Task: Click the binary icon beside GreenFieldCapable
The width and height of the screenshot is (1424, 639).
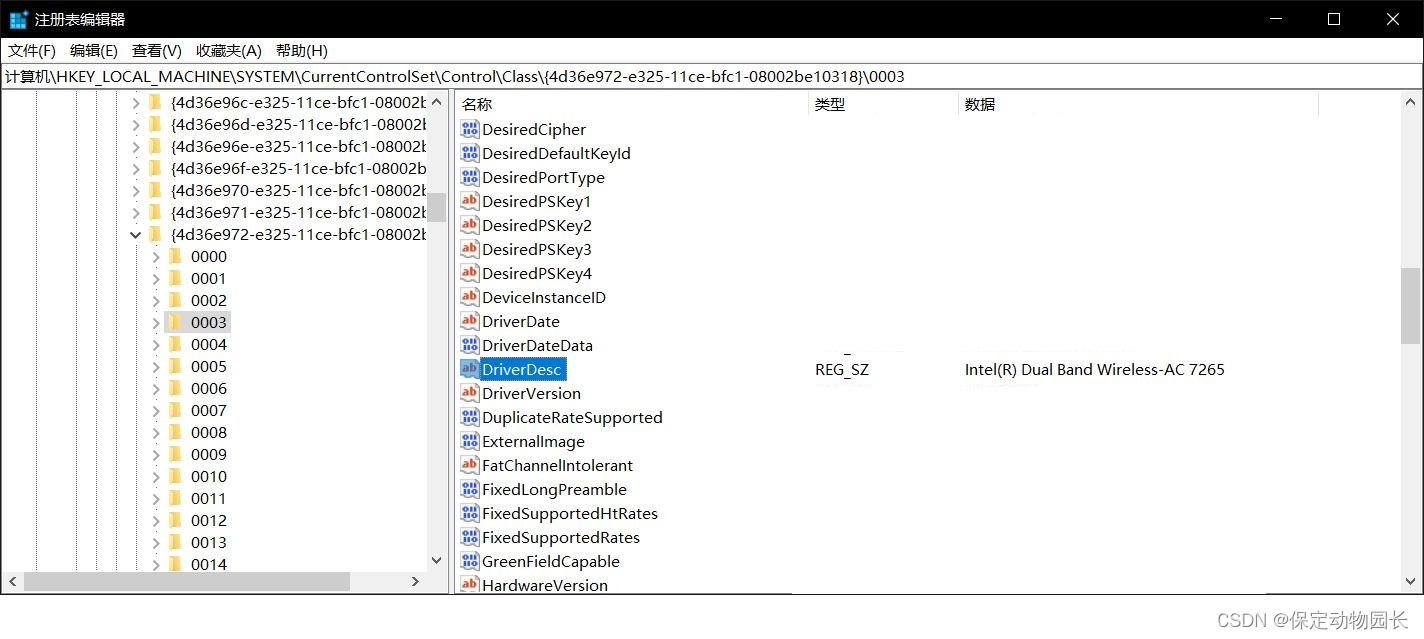Action: point(470,561)
